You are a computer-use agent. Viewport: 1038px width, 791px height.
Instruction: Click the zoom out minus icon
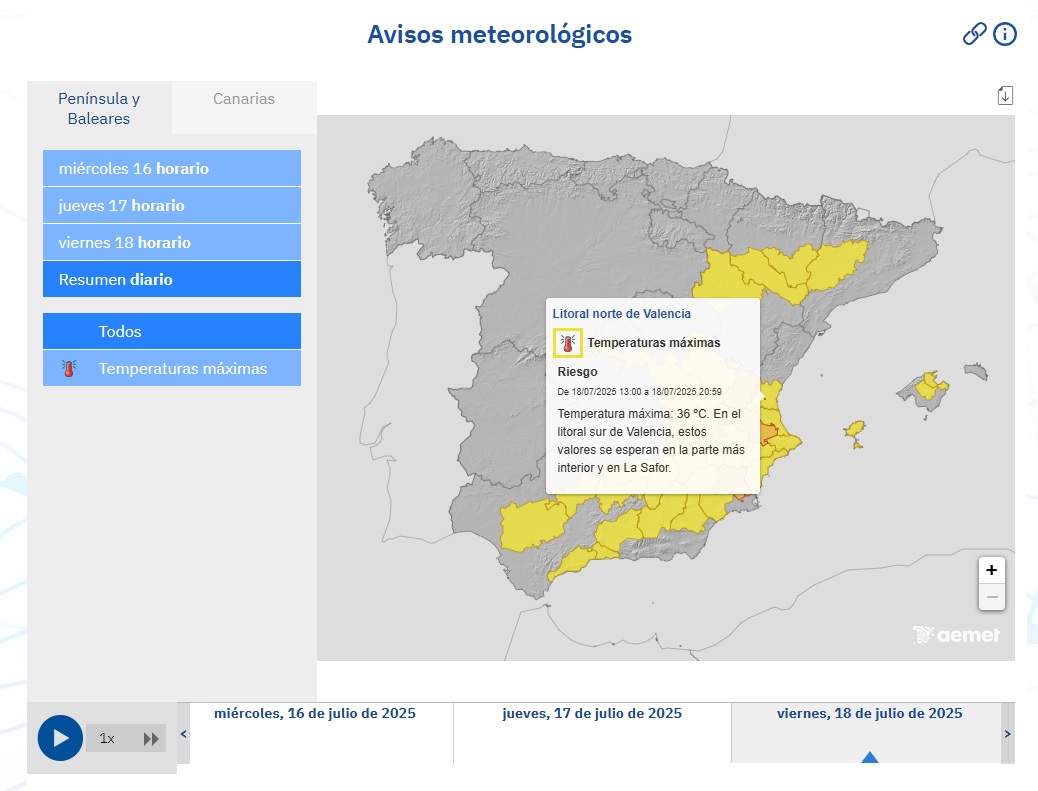pos(991,596)
